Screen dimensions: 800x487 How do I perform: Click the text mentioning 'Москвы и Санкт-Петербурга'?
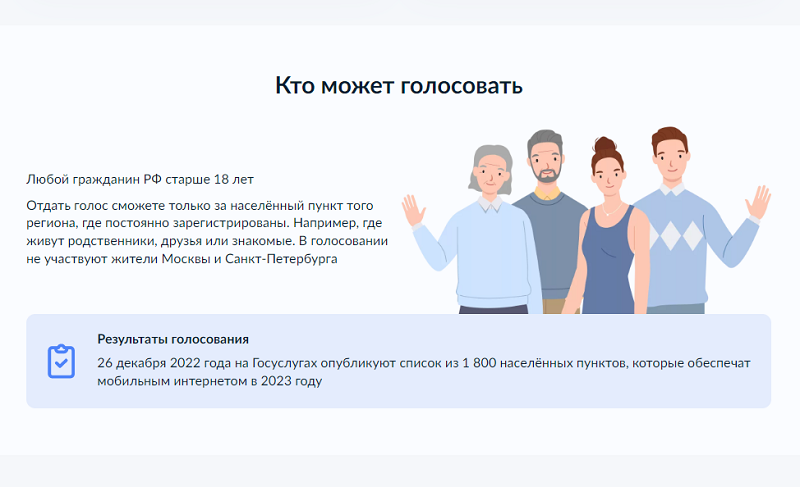tap(249, 259)
